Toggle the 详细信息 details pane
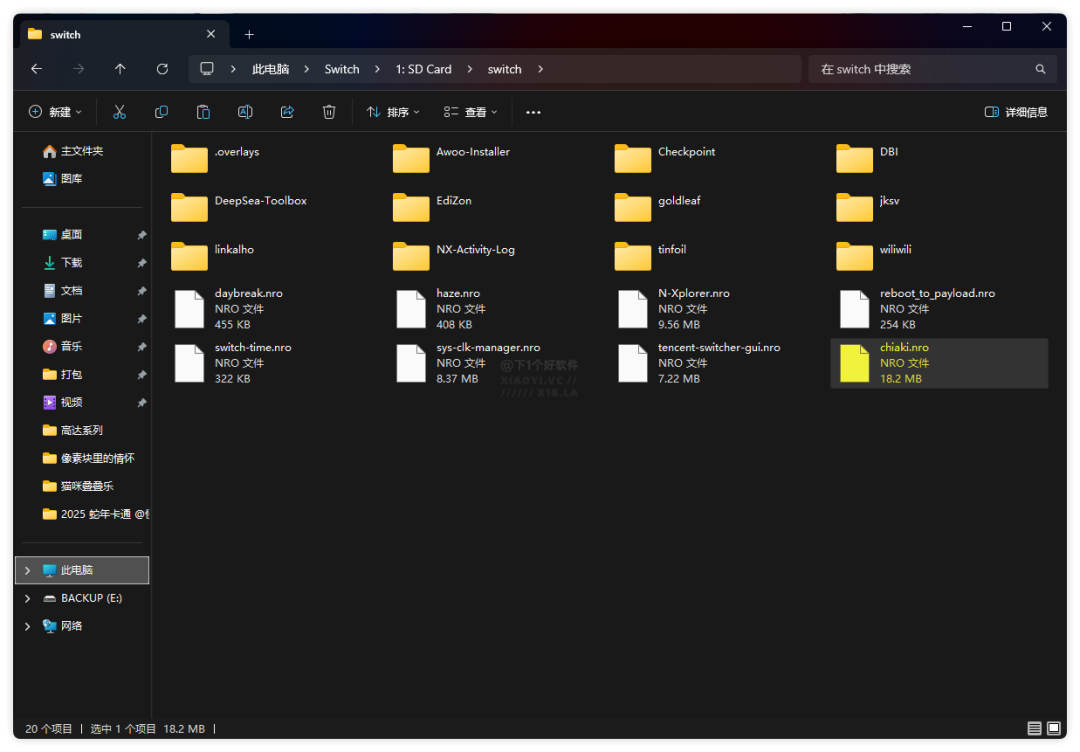This screenshot has width=1080, height=752. (x=1016, y=112)
